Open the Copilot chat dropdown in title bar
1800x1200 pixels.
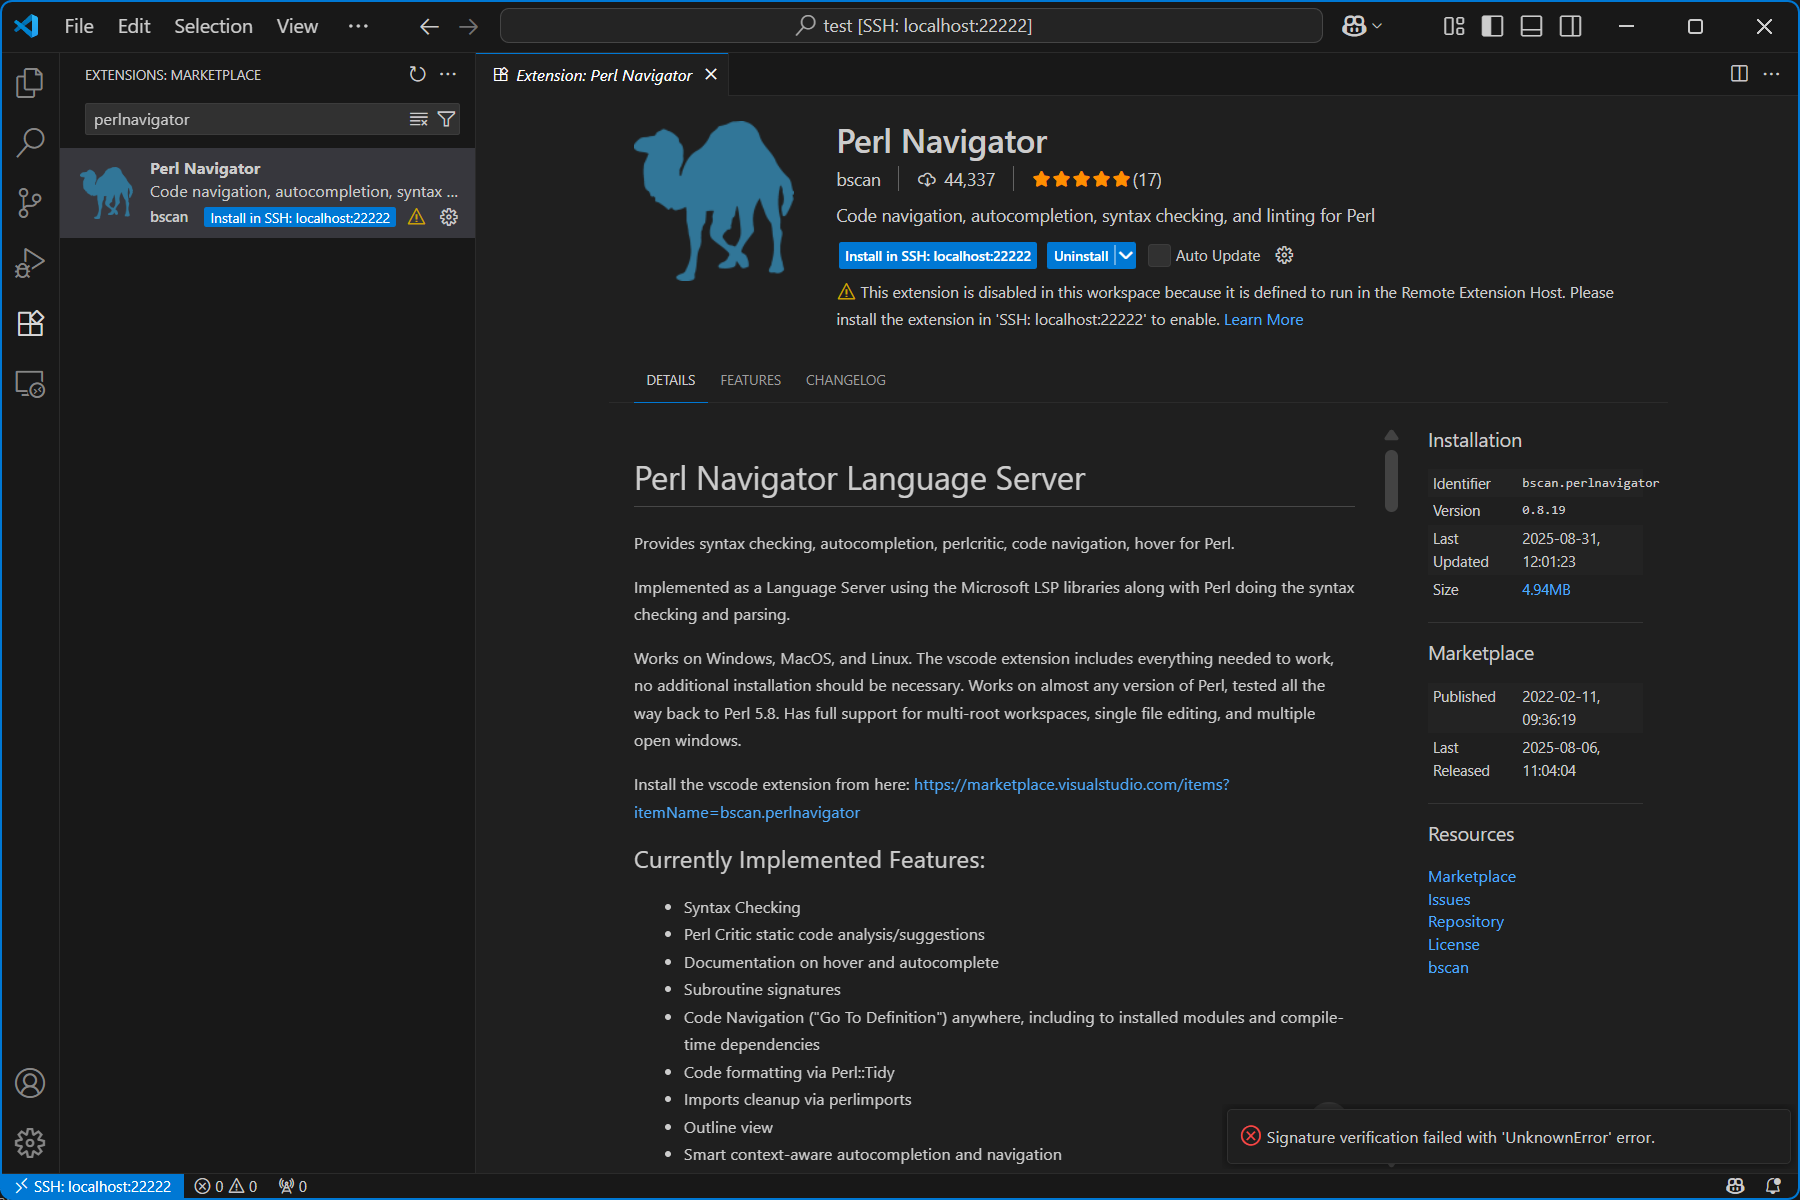[1362, 26]
